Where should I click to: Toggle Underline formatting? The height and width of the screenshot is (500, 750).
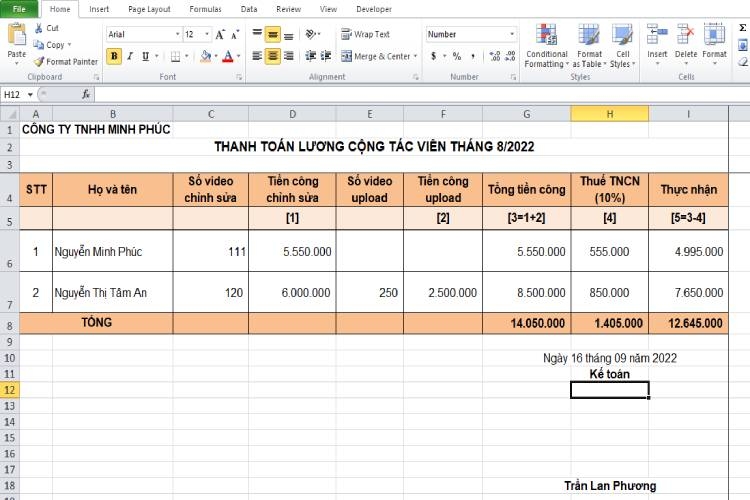[x=145, y=56]
